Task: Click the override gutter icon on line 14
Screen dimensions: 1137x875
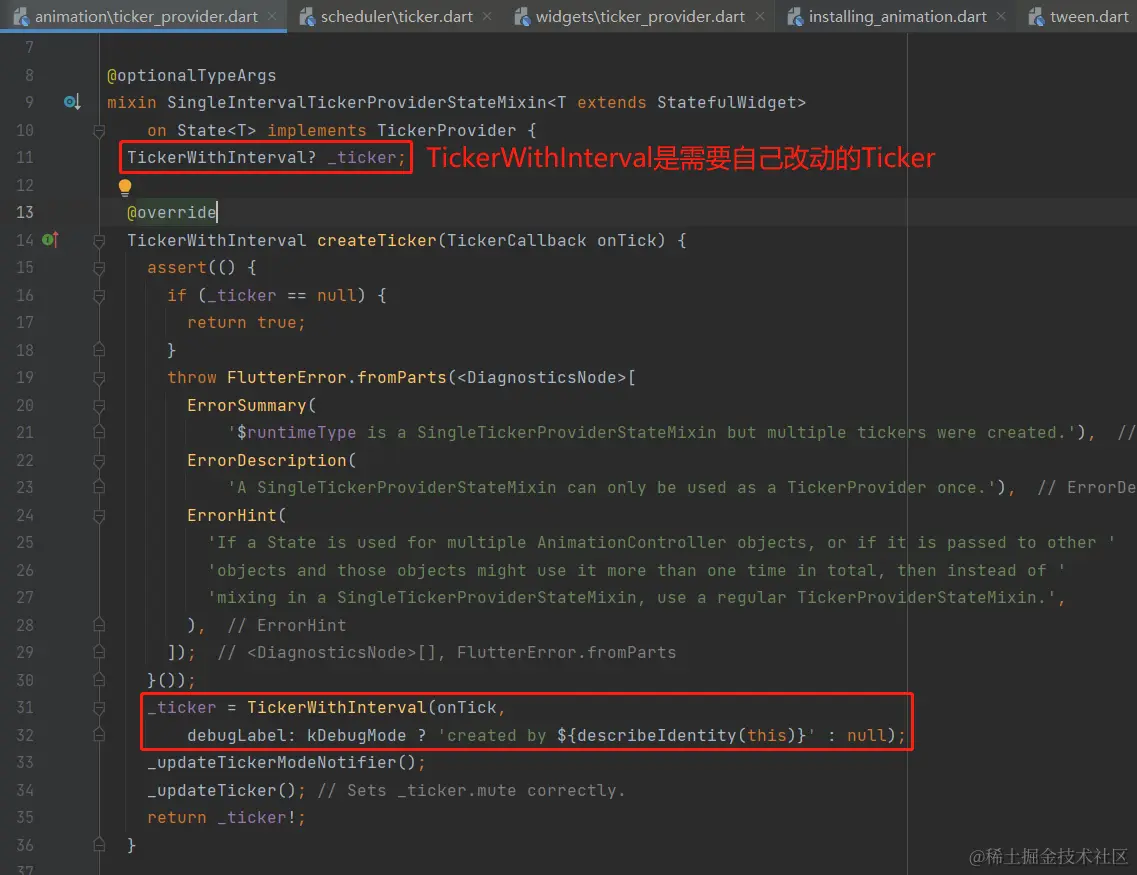Action: coord(50,239)
